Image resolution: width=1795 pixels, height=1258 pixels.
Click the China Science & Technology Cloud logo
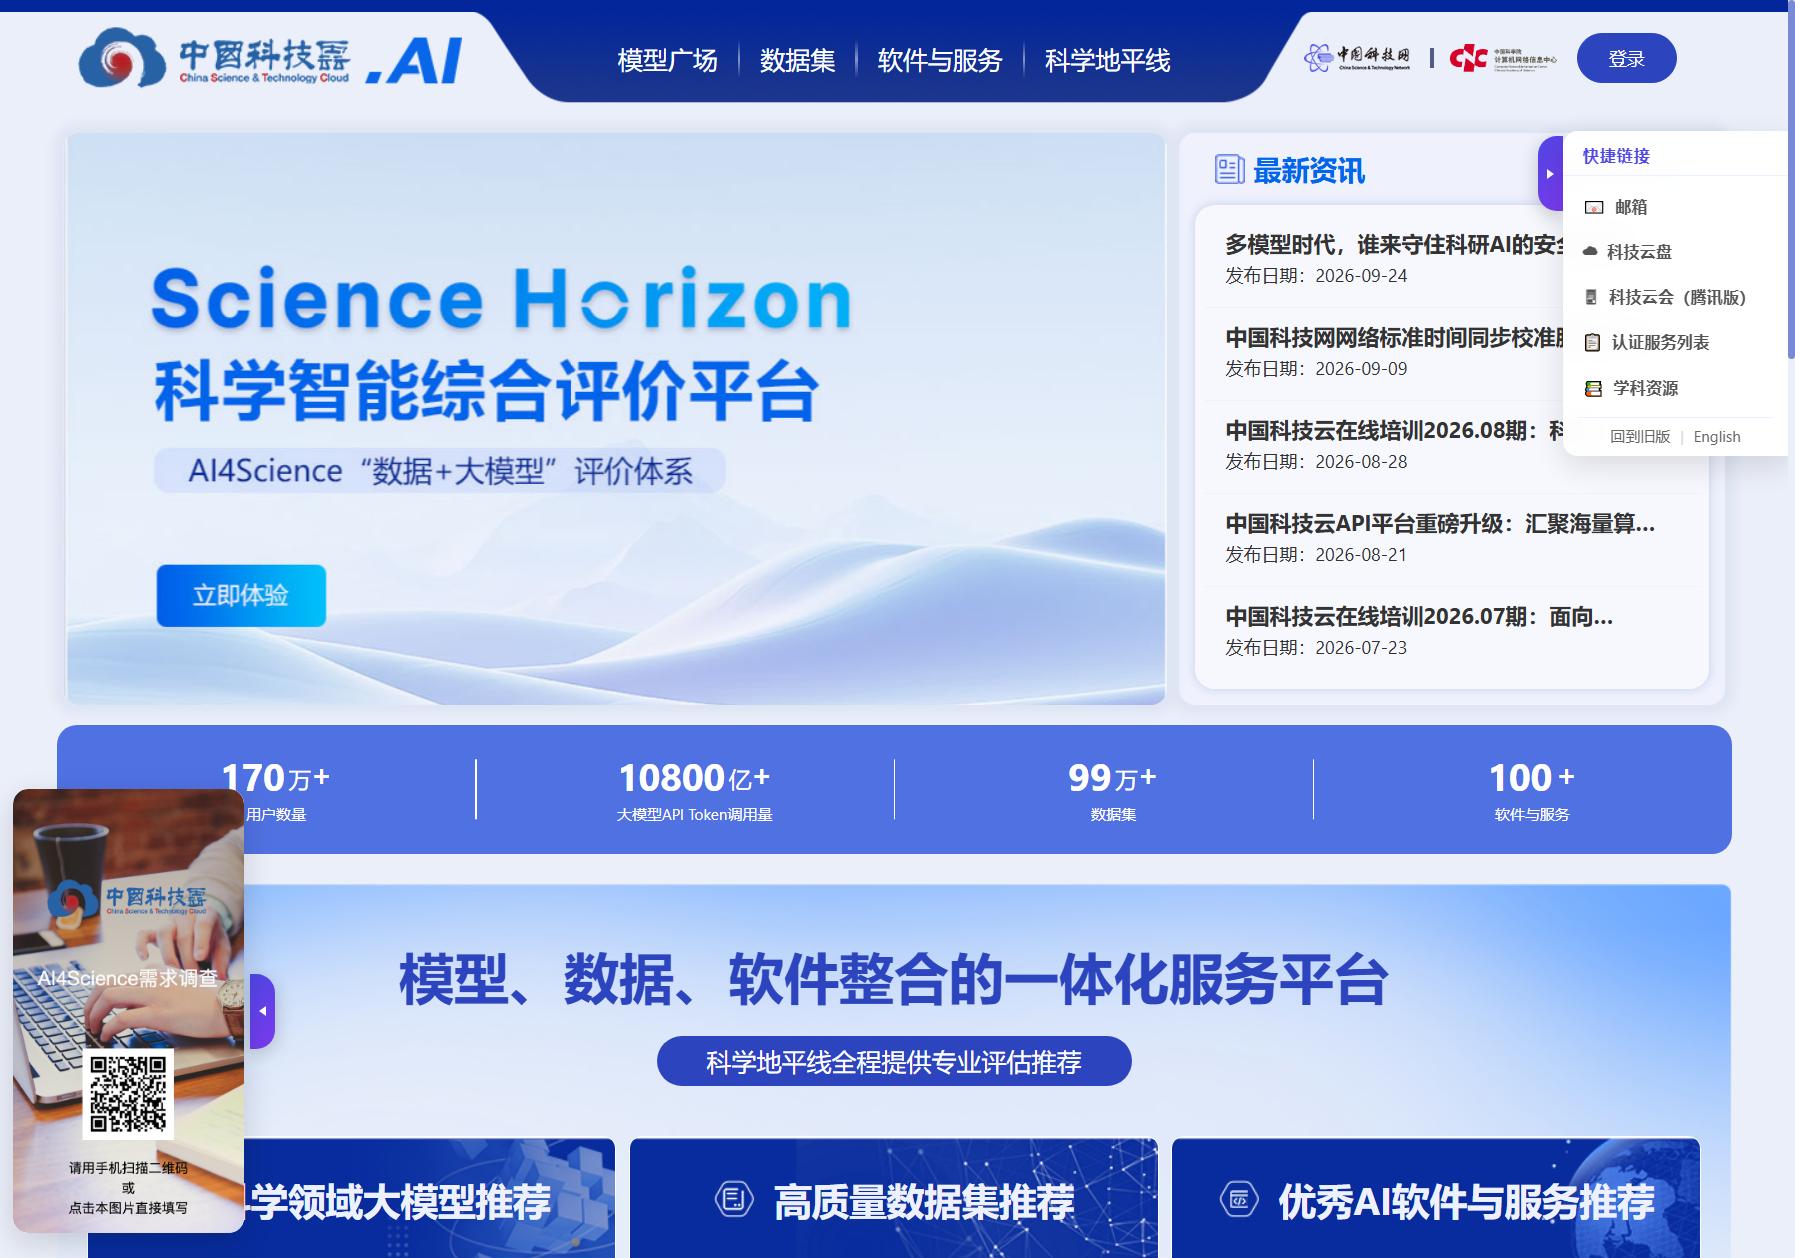point(270,59)
